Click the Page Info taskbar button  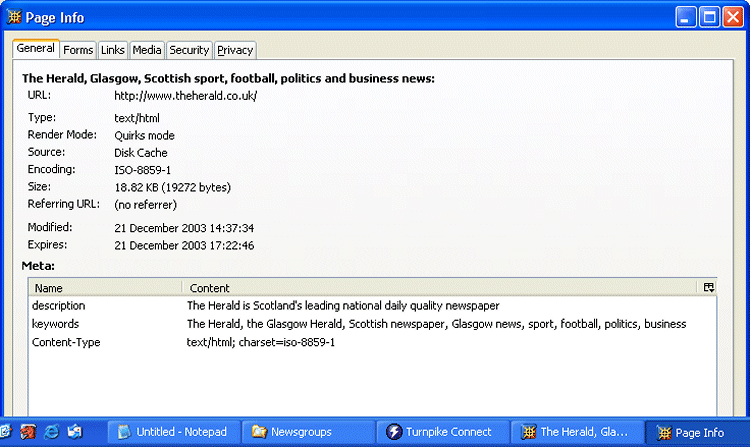pos(697,432)
